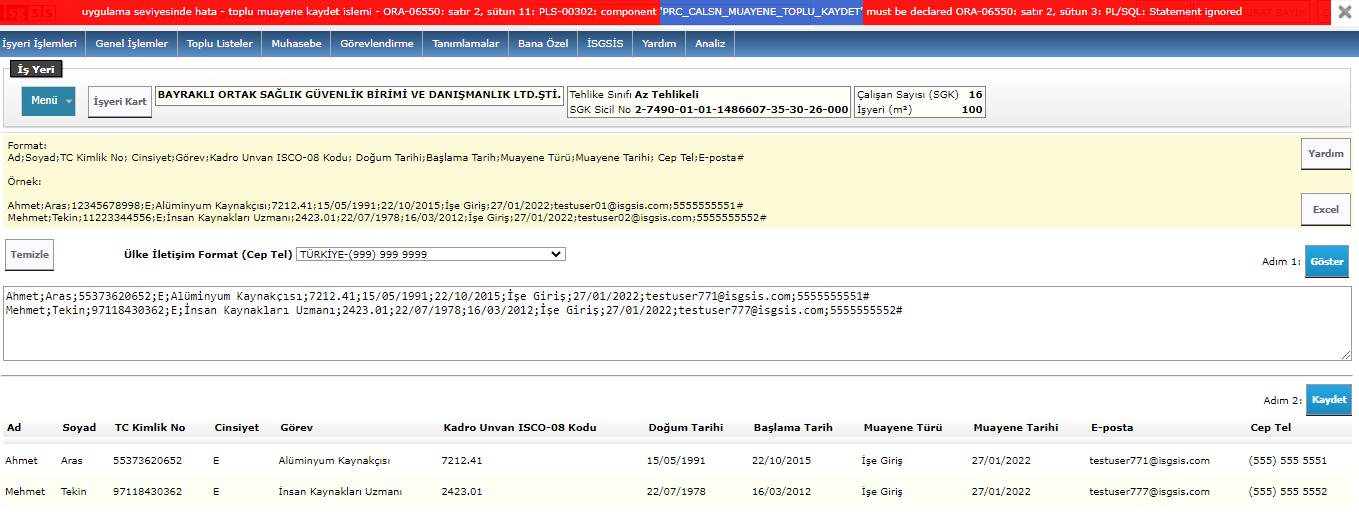Click the Temizle button
The height and width of the screenshot is (522, 1359).
(x=29, y=255)
